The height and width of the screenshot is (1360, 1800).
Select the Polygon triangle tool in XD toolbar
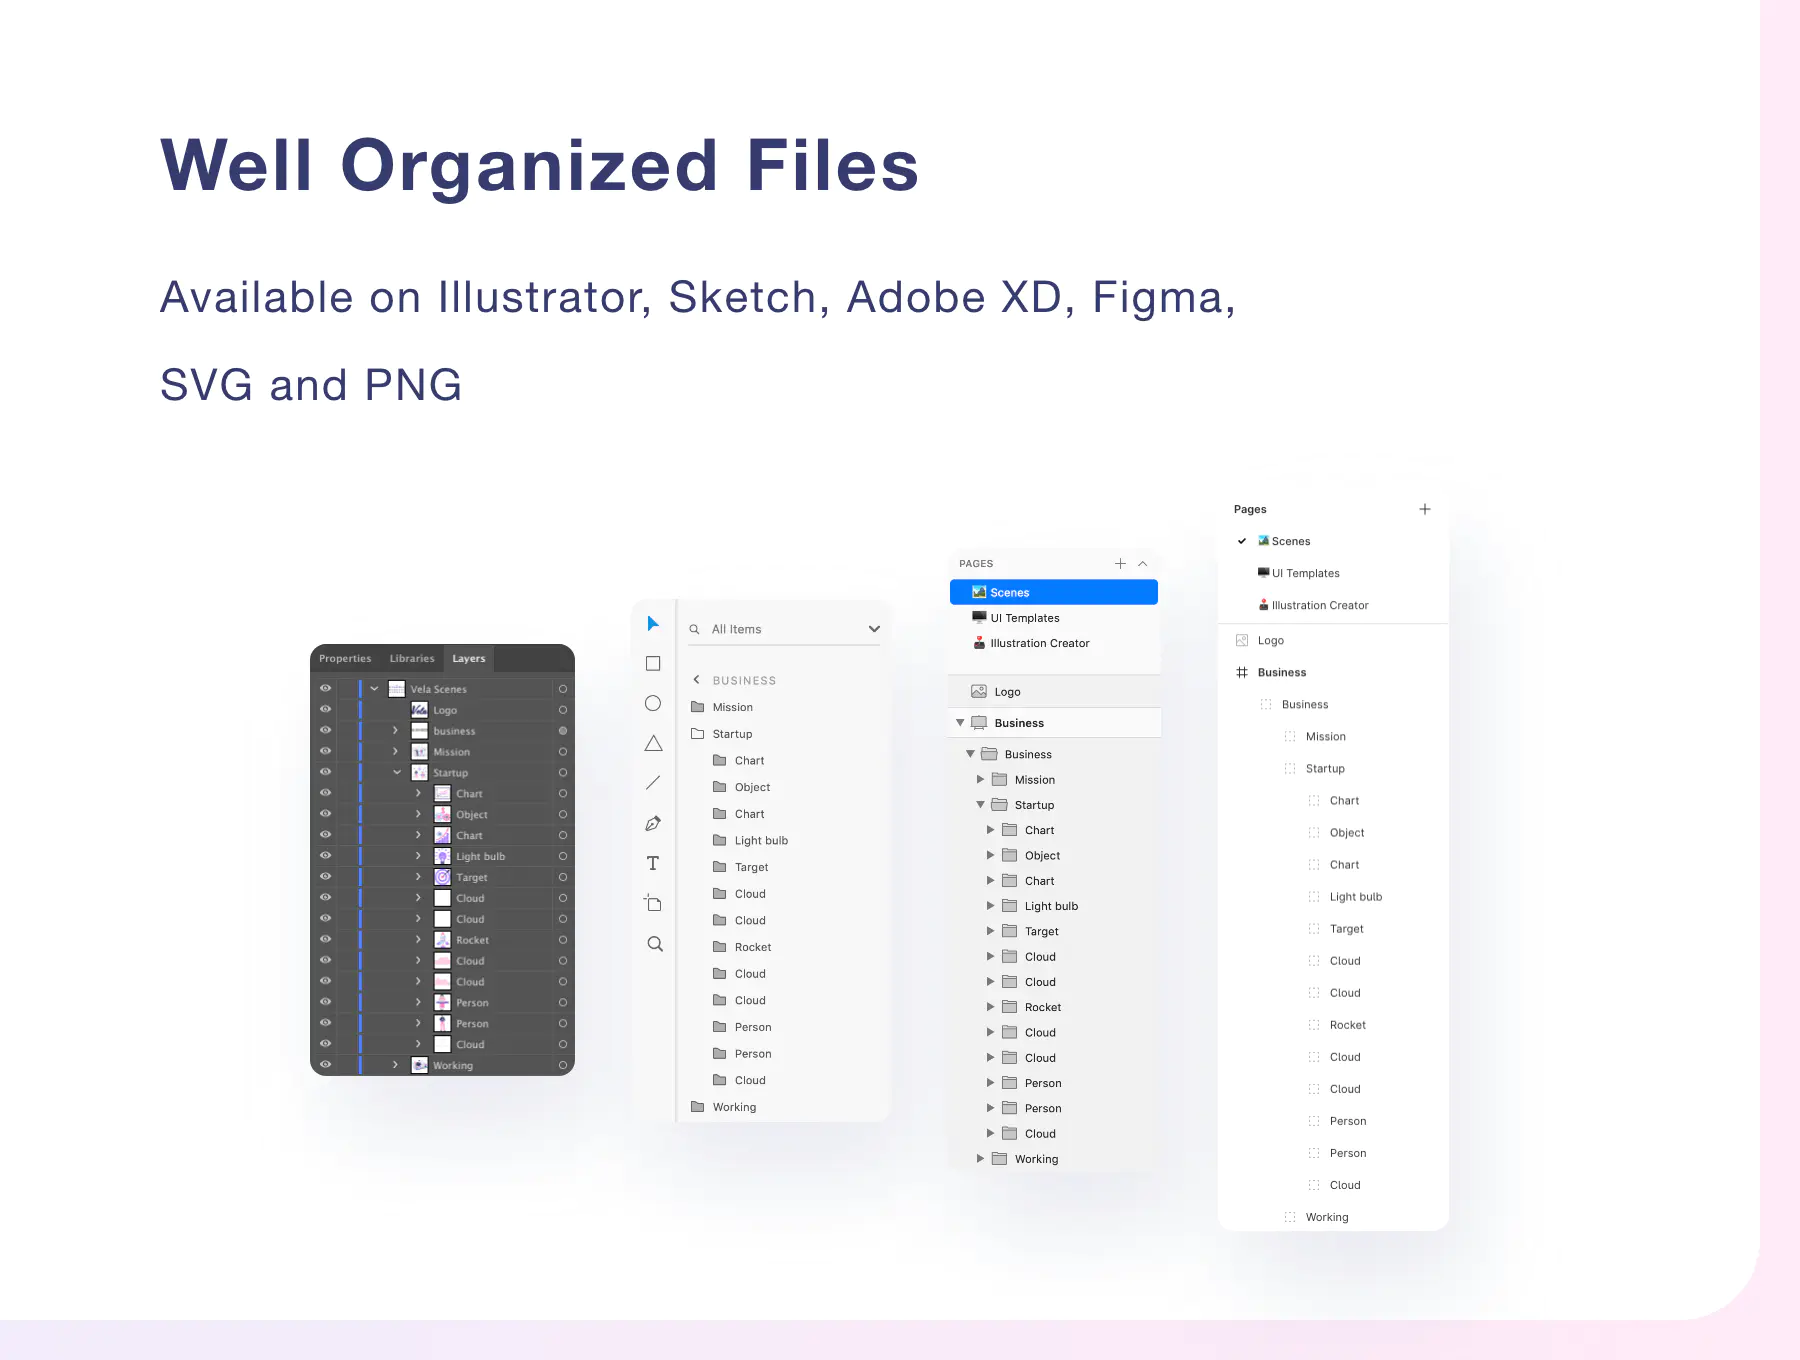click(653, 743)
